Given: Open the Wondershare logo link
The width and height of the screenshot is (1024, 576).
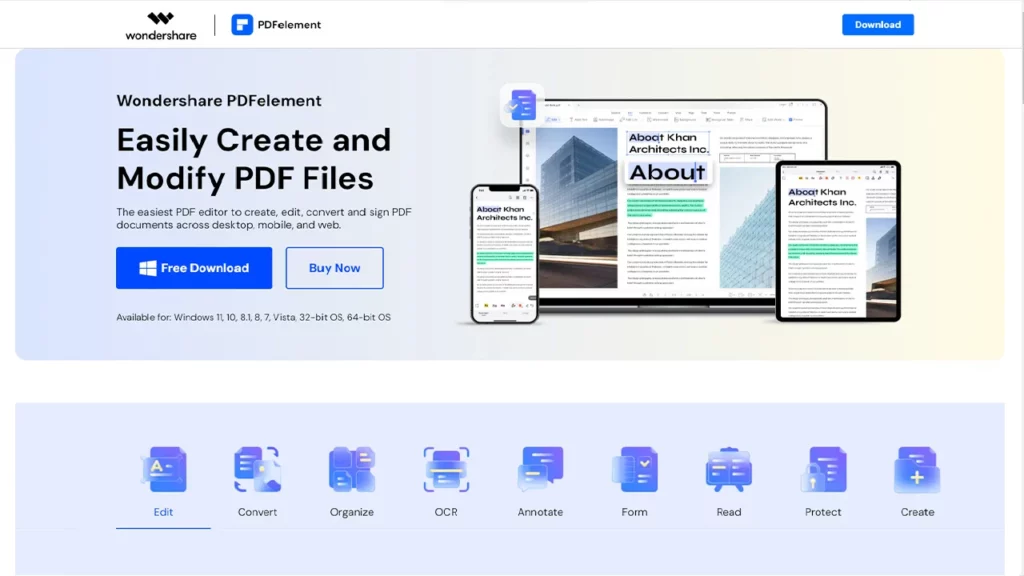Looking at the screenshot, I should [x=161, y=25].
